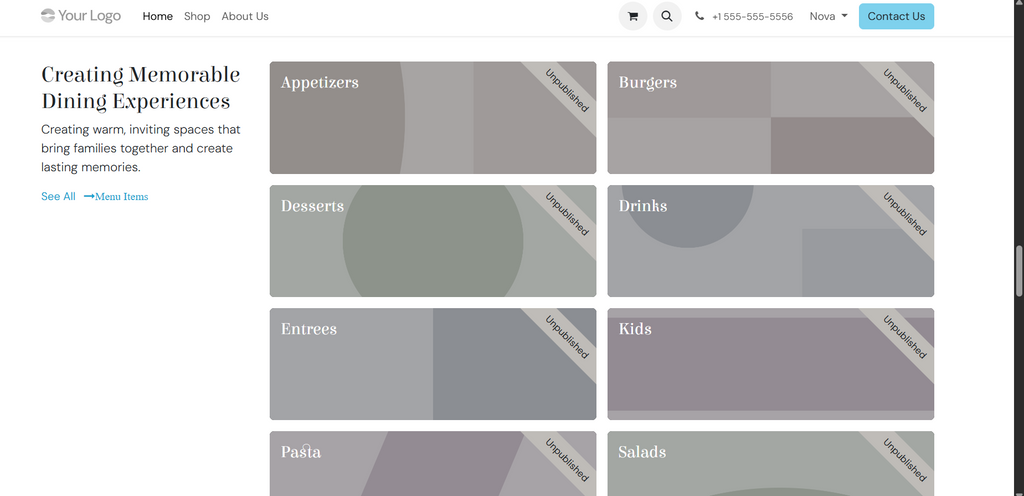The image size is (1024, 496).
Task: Open the About Us page
Action: coord(245,16)
